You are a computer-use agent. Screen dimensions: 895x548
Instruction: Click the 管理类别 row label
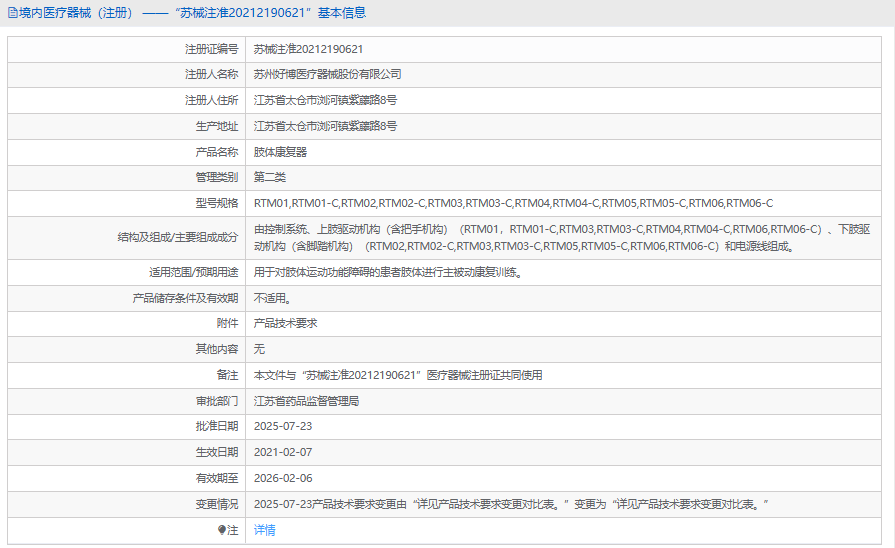(x=217, y=178)
